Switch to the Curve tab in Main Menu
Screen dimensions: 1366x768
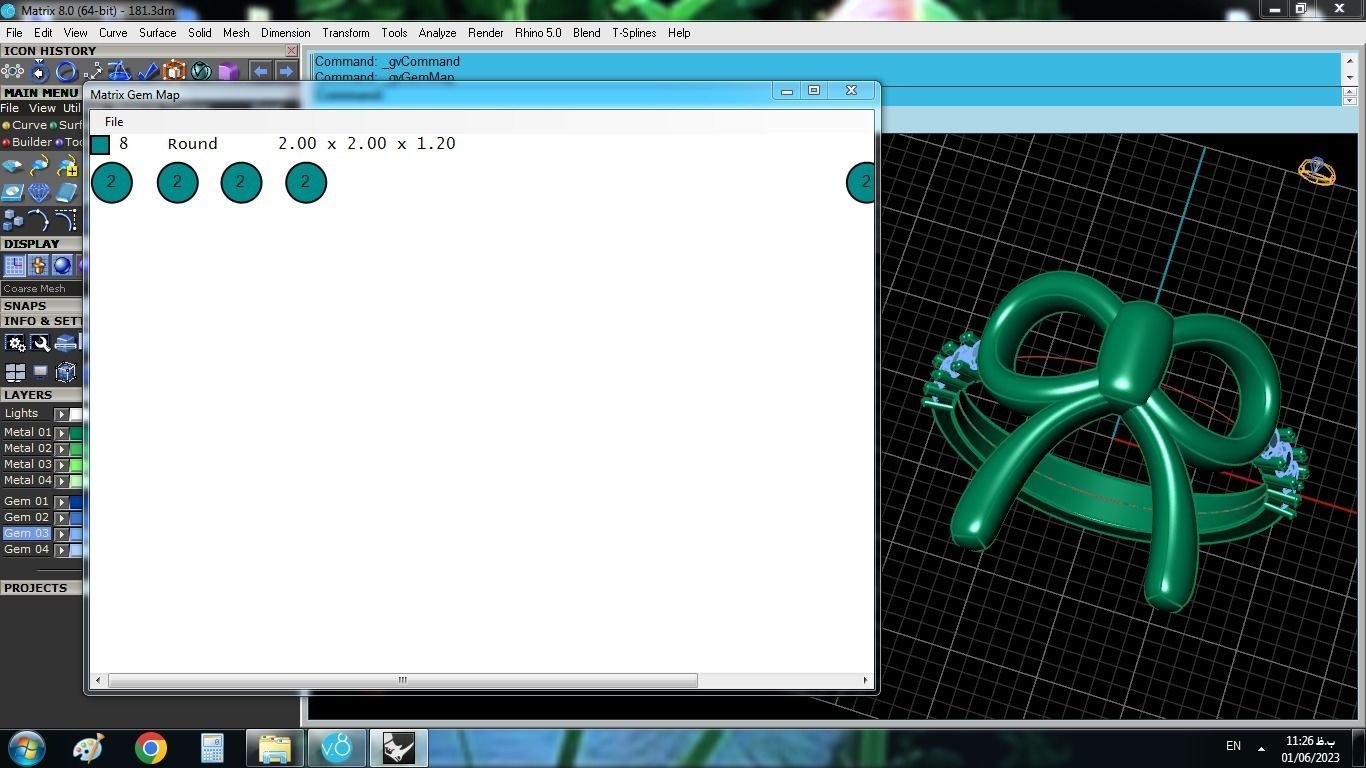click(24, 125)
